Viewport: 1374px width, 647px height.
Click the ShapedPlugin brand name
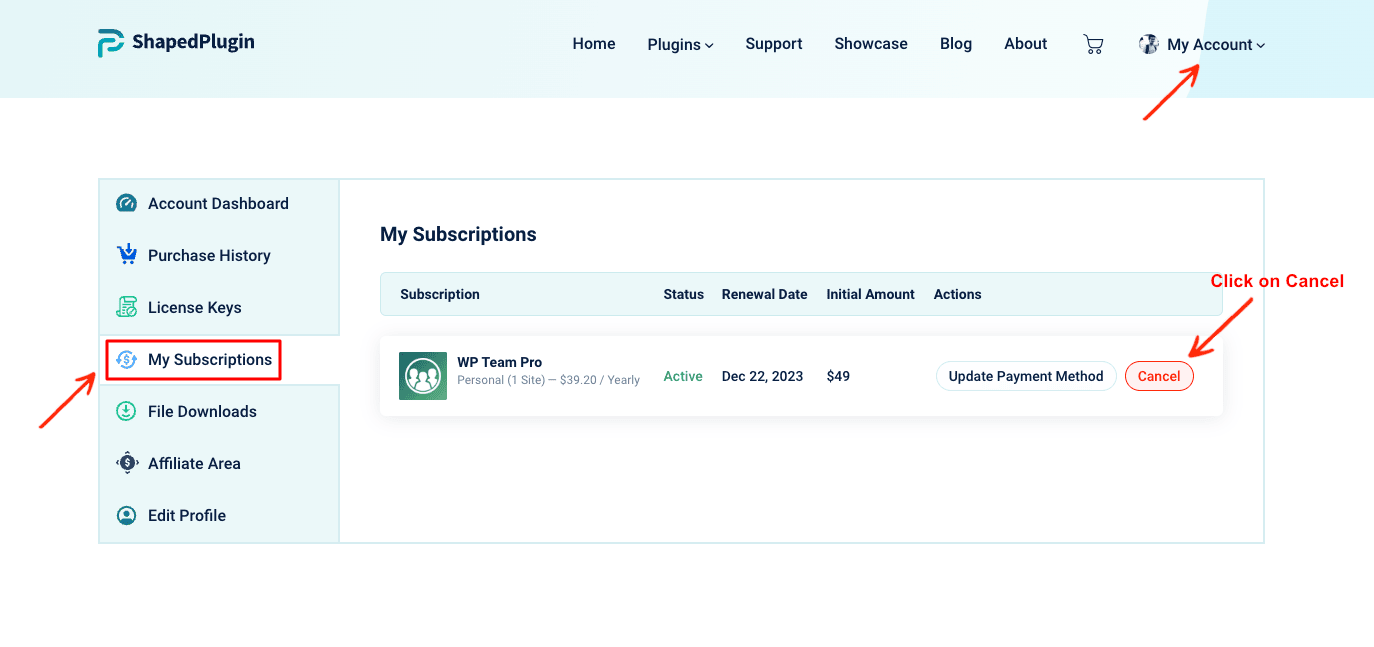pos(193,42)
